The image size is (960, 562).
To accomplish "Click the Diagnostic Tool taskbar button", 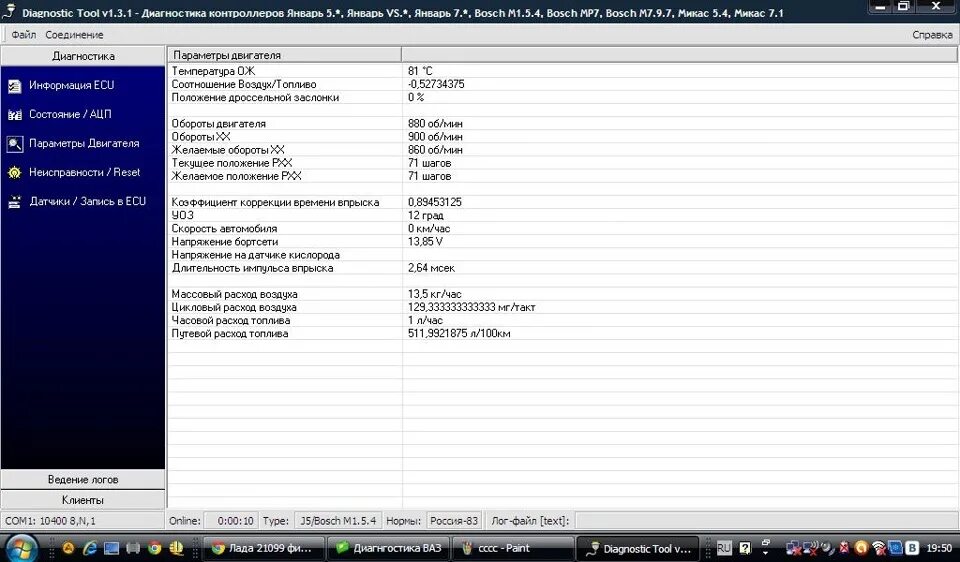I will [638, 549].
